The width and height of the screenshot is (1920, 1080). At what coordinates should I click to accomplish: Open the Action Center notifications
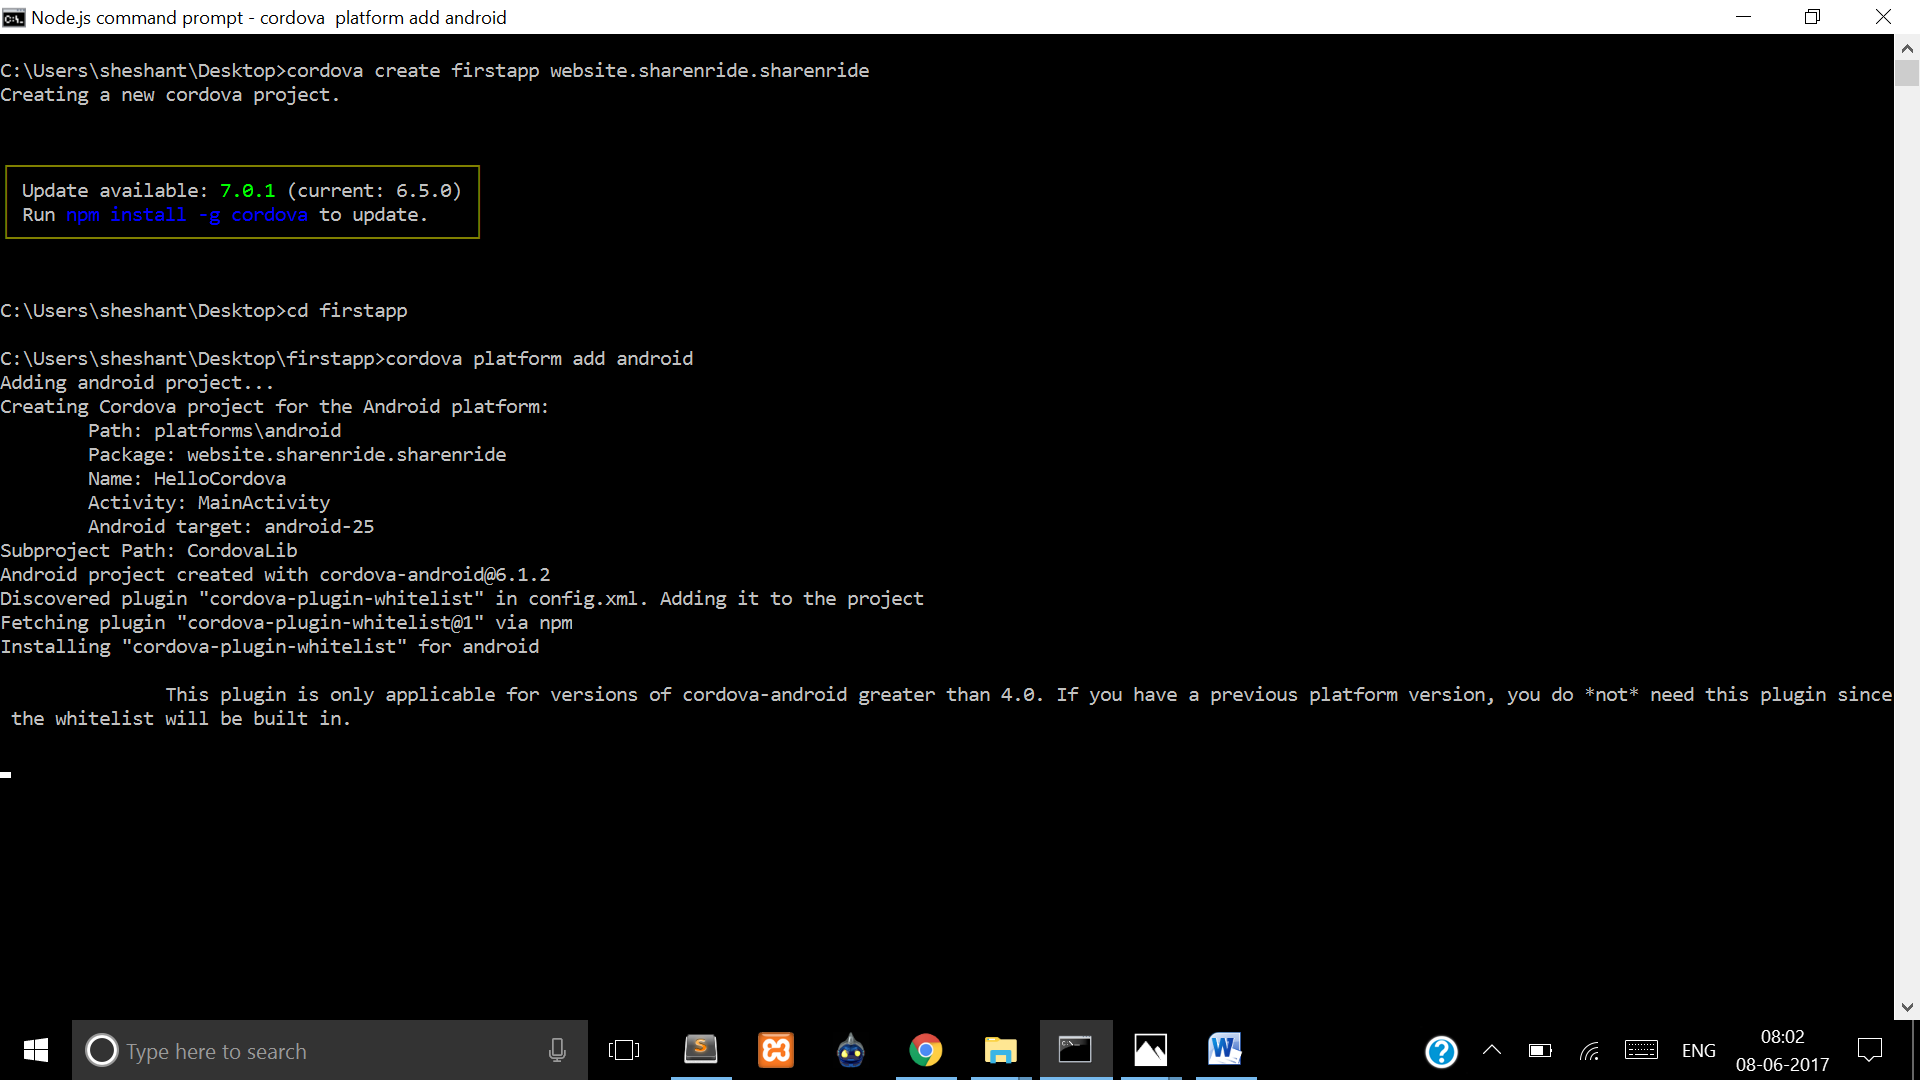coord(1869,1050)
